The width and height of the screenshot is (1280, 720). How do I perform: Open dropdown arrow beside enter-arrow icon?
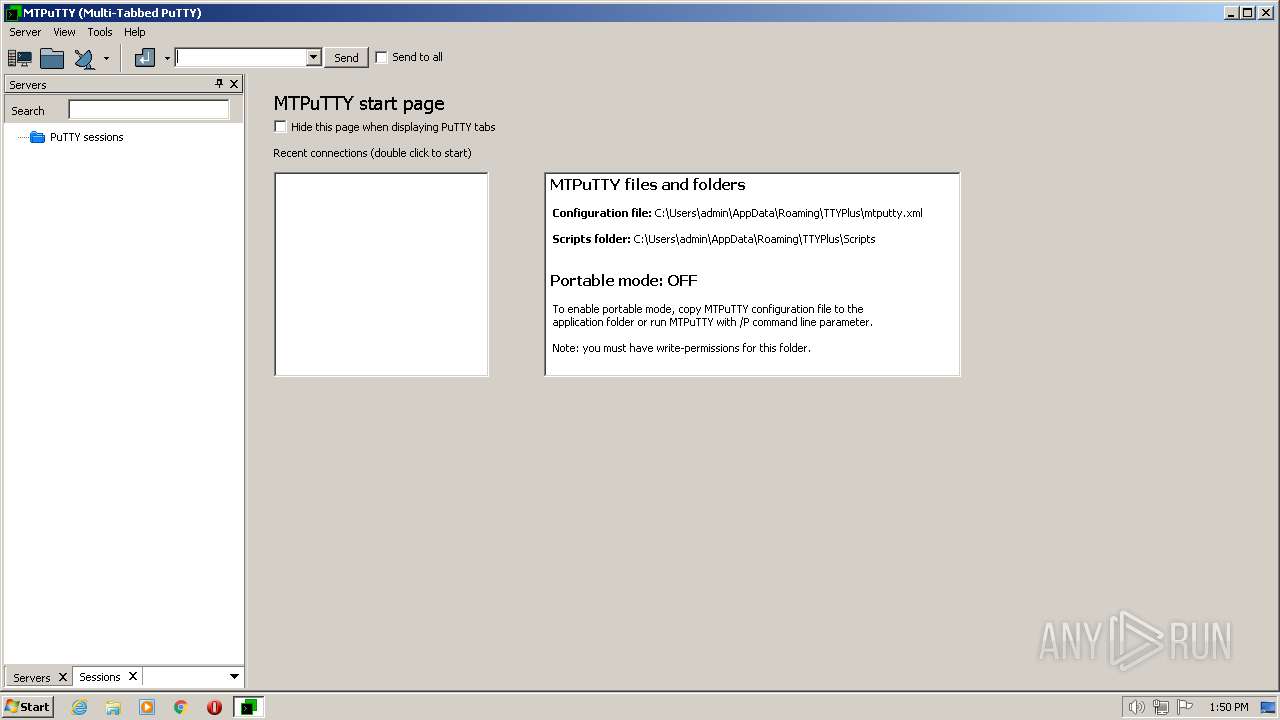pos(167,58)
